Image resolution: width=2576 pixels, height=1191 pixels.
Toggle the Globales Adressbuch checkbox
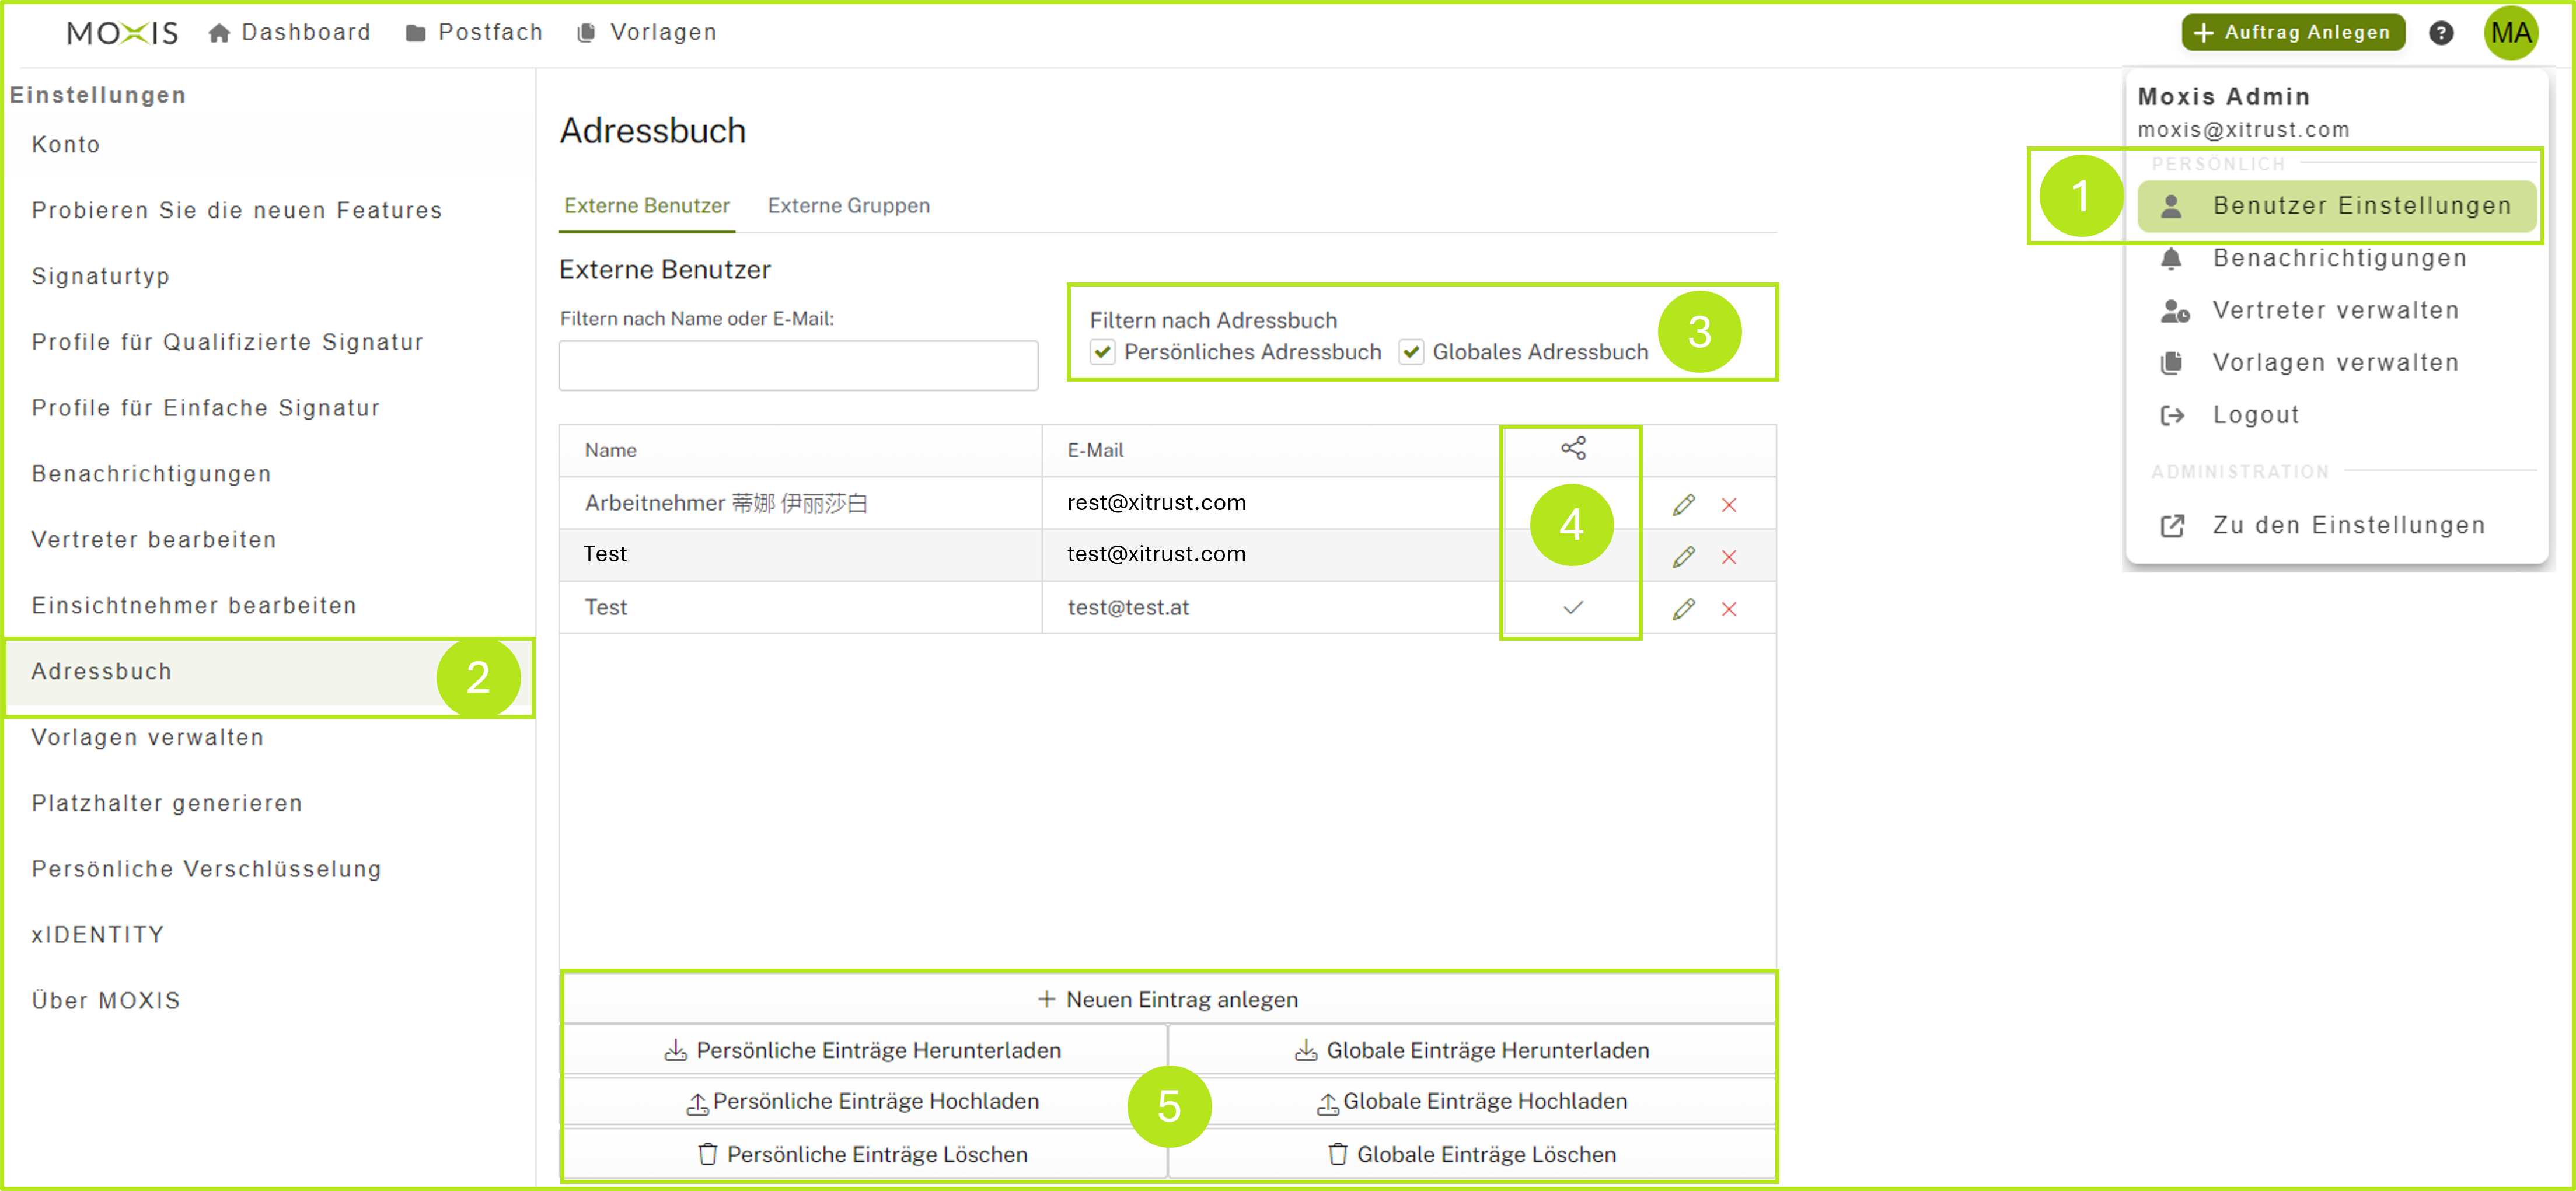pyautogui.click(x=1410, y=352)
